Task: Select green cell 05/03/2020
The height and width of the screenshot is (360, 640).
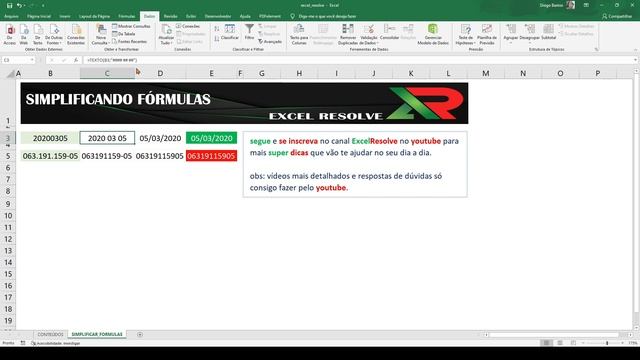Action: click(x=211, y=138)
